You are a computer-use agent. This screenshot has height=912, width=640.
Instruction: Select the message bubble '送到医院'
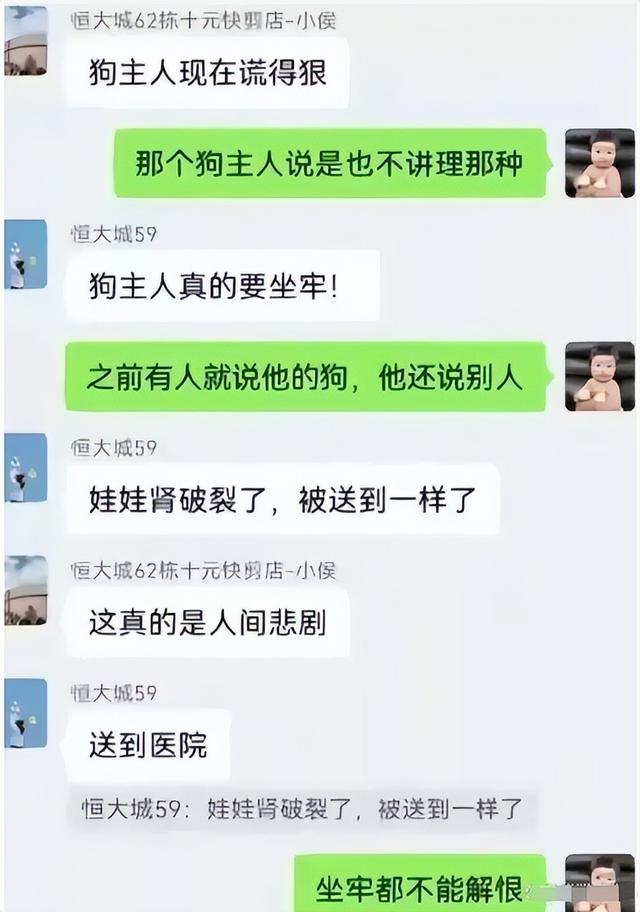click(148, 746)
